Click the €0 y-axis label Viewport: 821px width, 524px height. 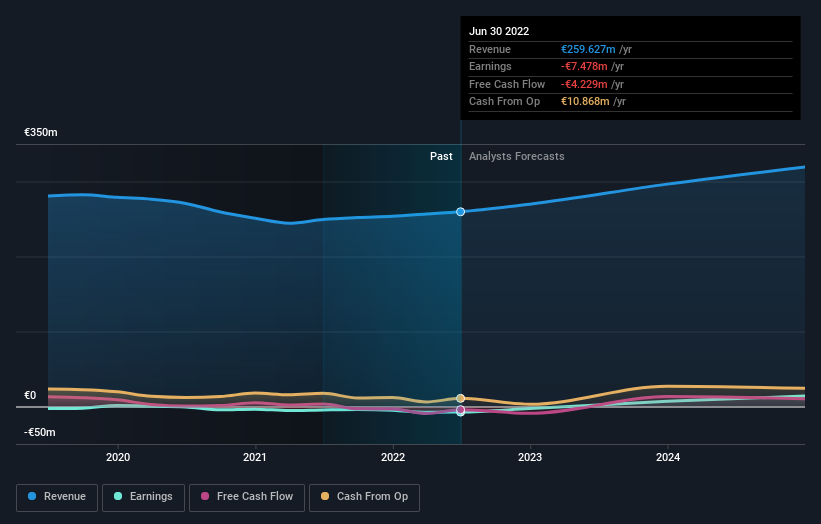pyautogui.click(x=30, y=395)
